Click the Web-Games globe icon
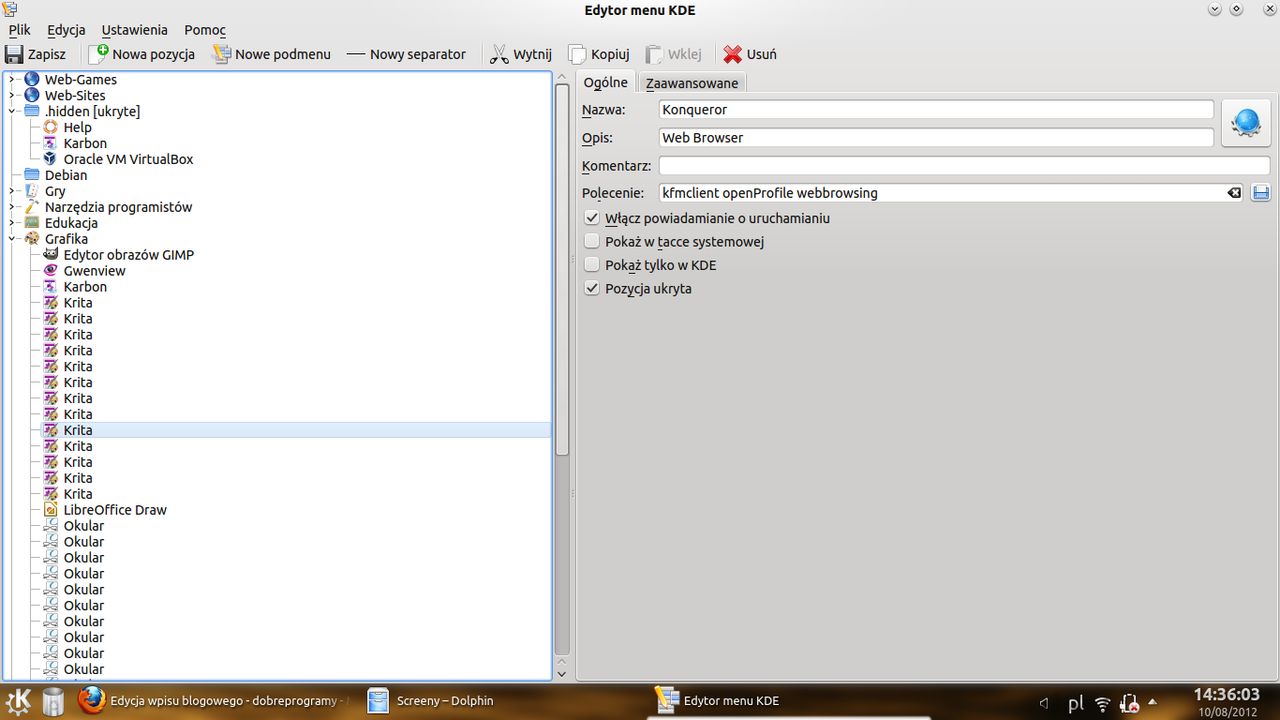 [x=32, y=79]
